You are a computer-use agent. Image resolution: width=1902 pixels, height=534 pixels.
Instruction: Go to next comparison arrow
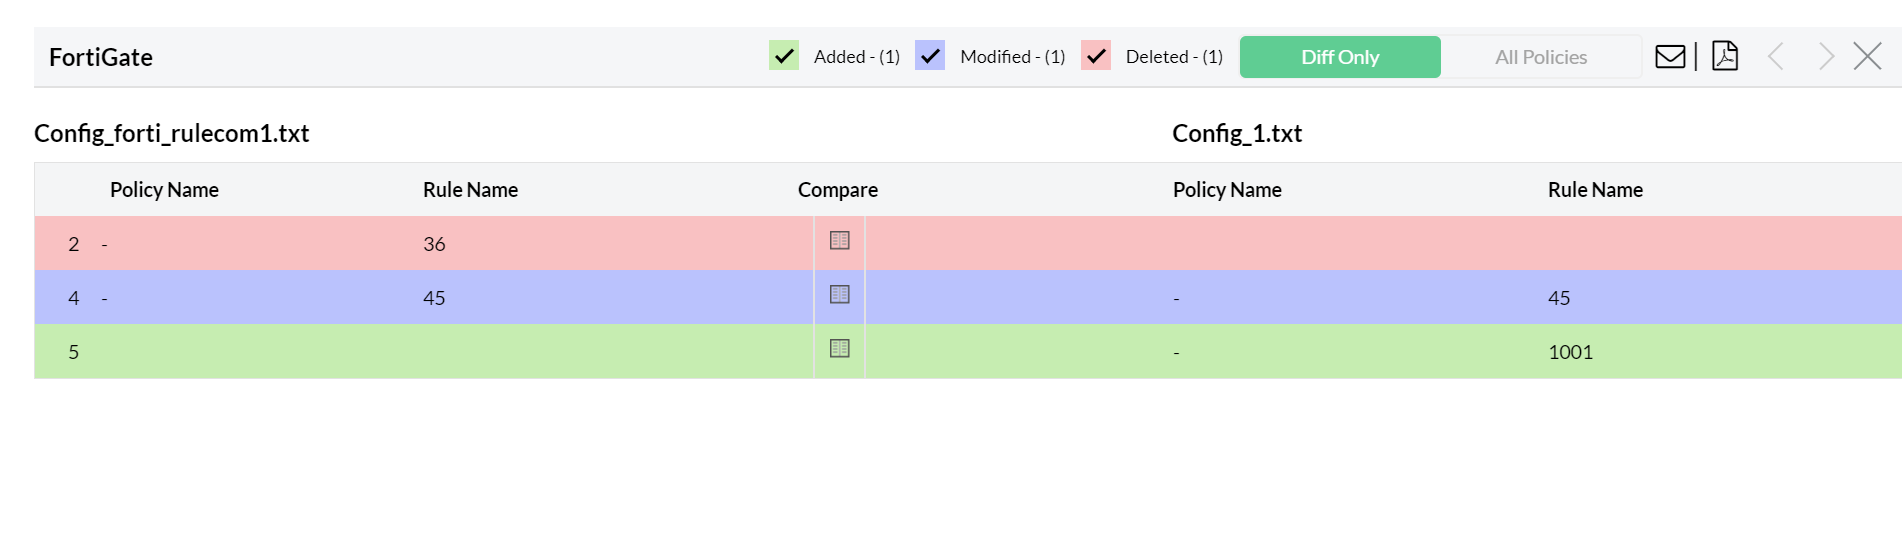tap(1826, 57)
